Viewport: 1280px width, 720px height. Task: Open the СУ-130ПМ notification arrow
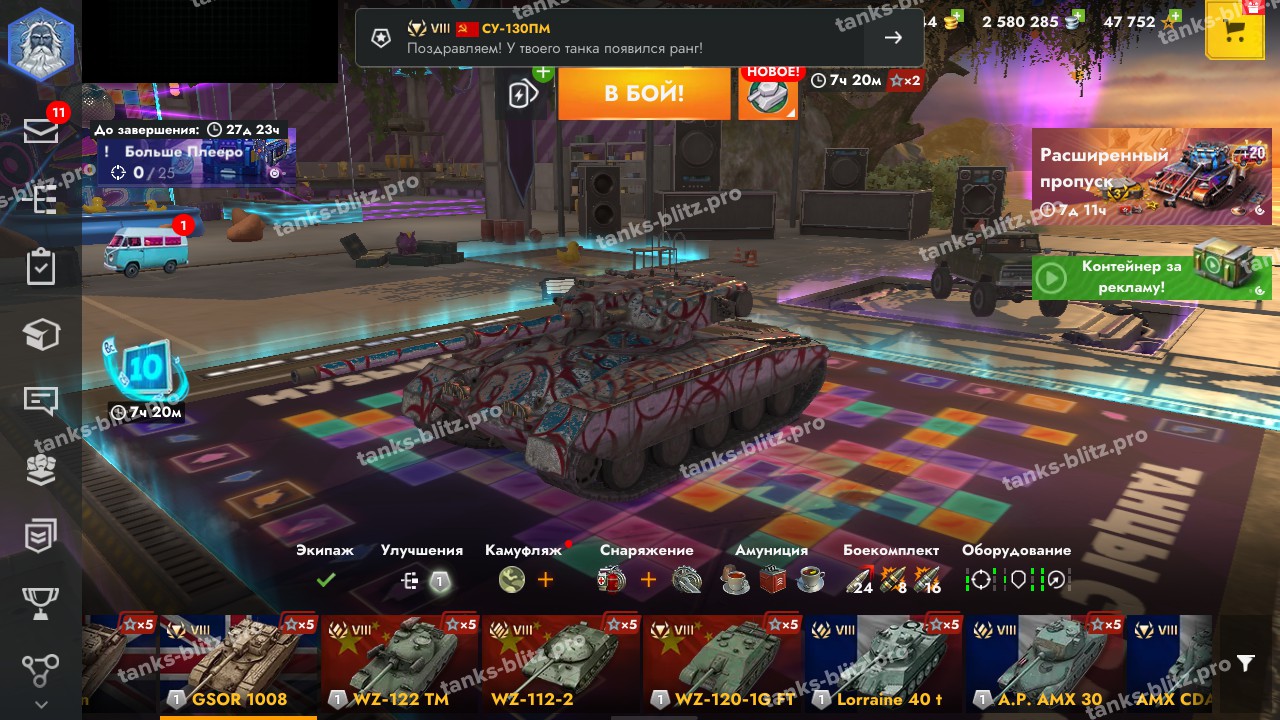click(893, 38)
